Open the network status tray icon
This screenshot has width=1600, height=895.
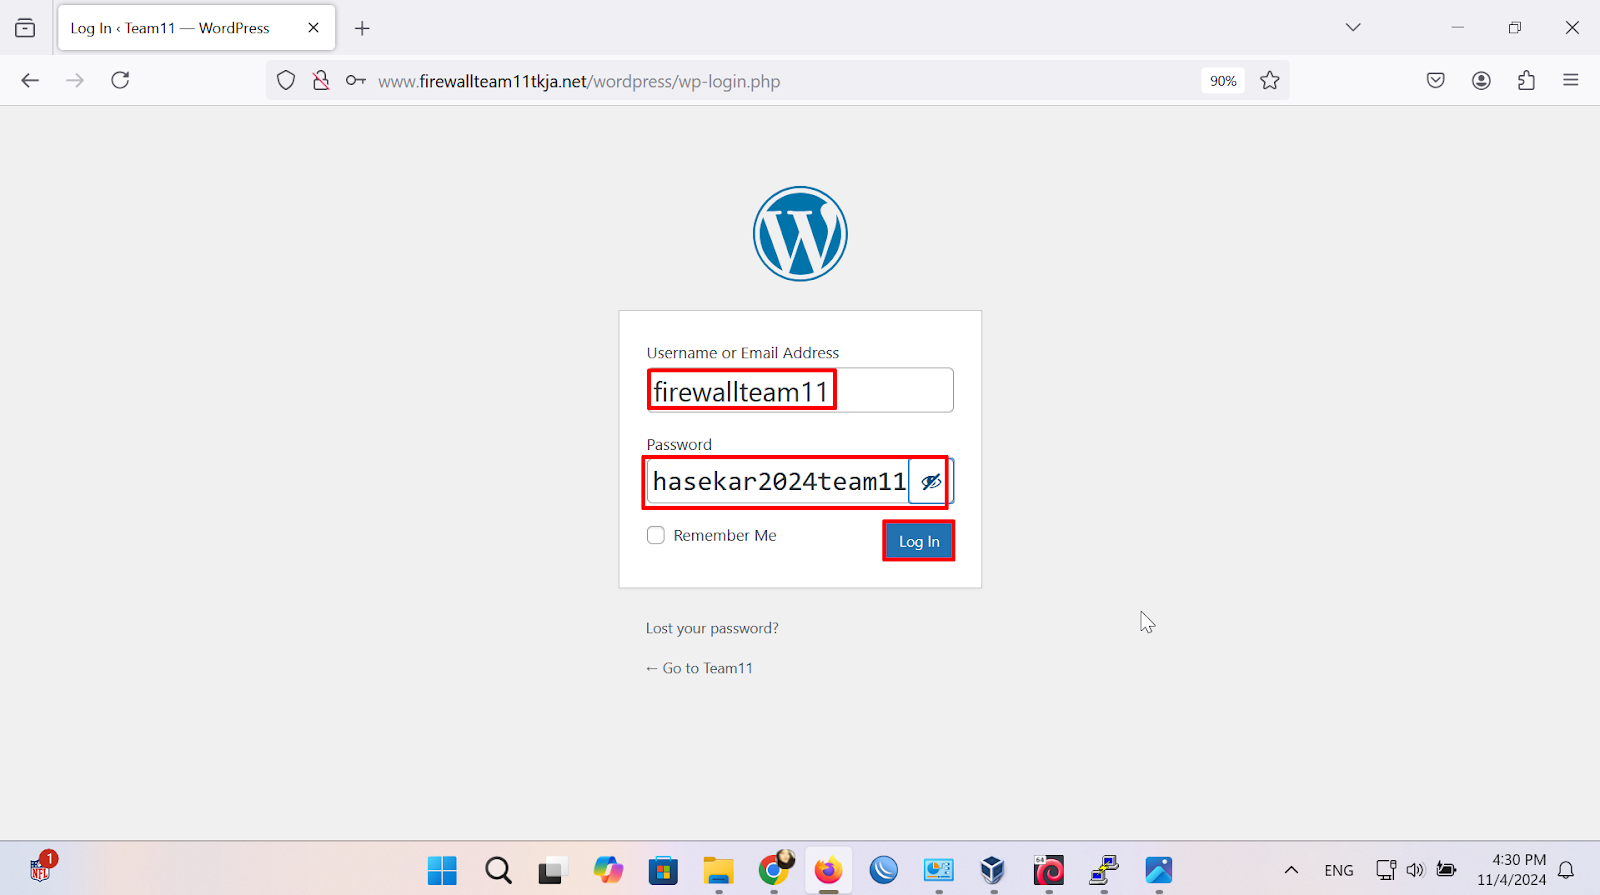(1386, 870)
